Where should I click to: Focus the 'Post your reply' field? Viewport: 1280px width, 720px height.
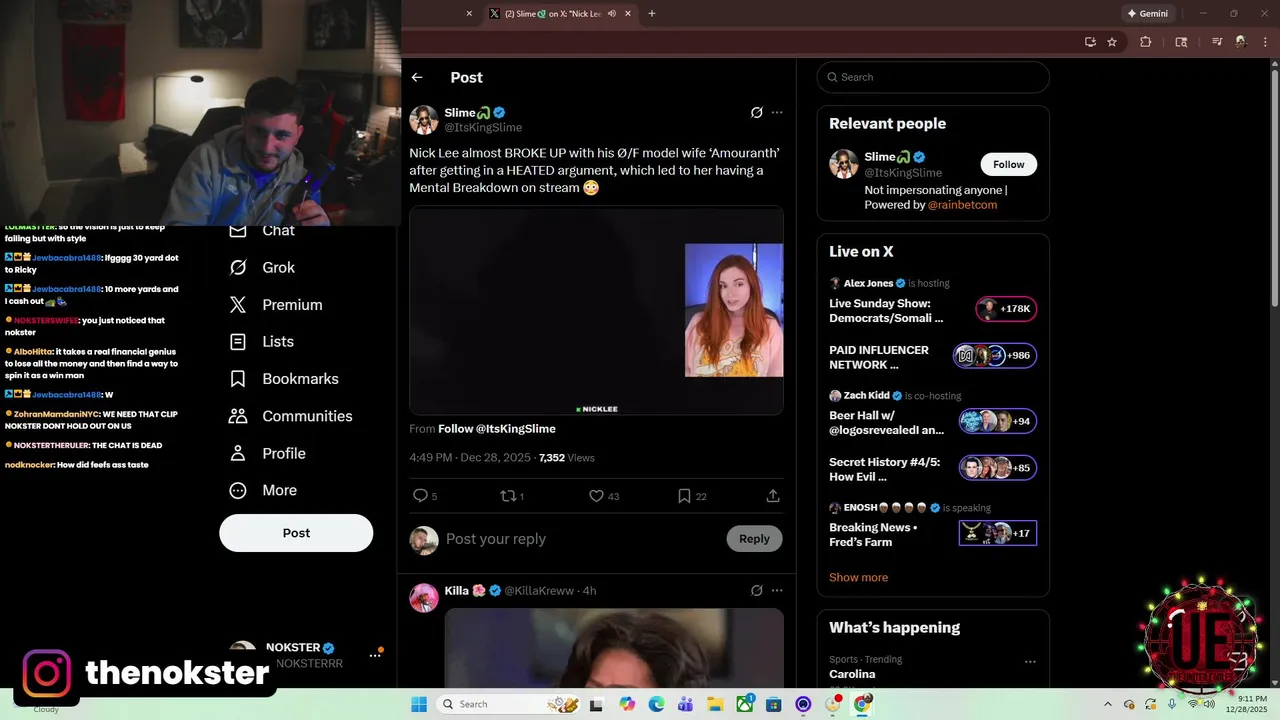[x=580, y=539]
